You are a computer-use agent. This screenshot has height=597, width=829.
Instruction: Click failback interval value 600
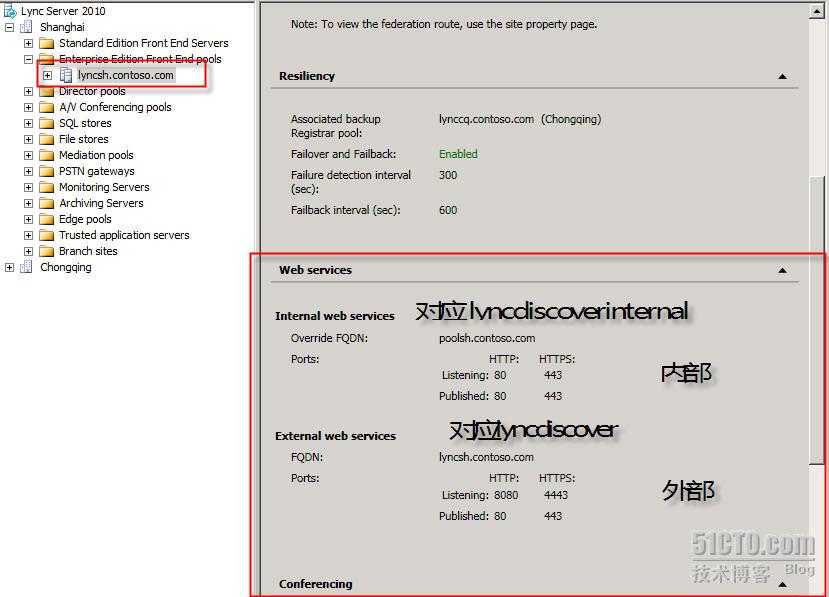(x=448, y=210)
